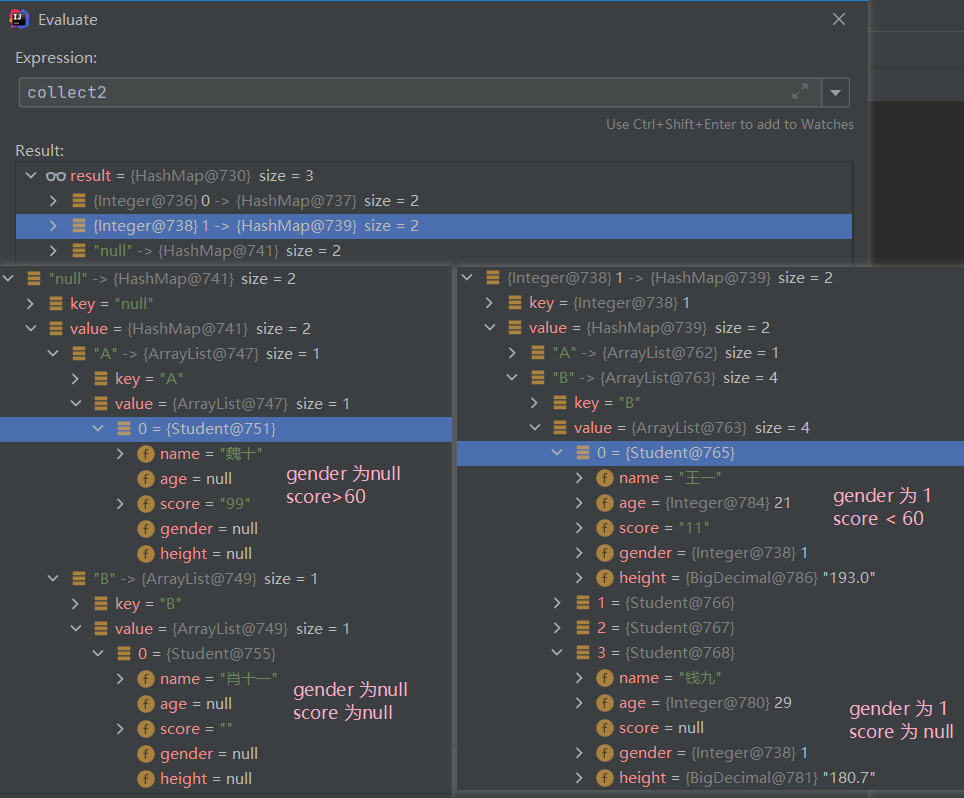Screen dimensions: 964x798
Task: Collapse "A" -> ArrayList@747 node
Action: click(x=53, y=354)
